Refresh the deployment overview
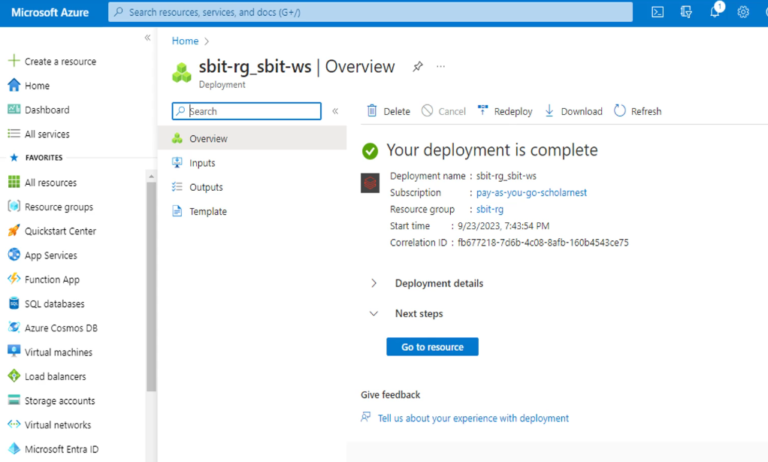The image size is (768, 462). coord(637,111)
